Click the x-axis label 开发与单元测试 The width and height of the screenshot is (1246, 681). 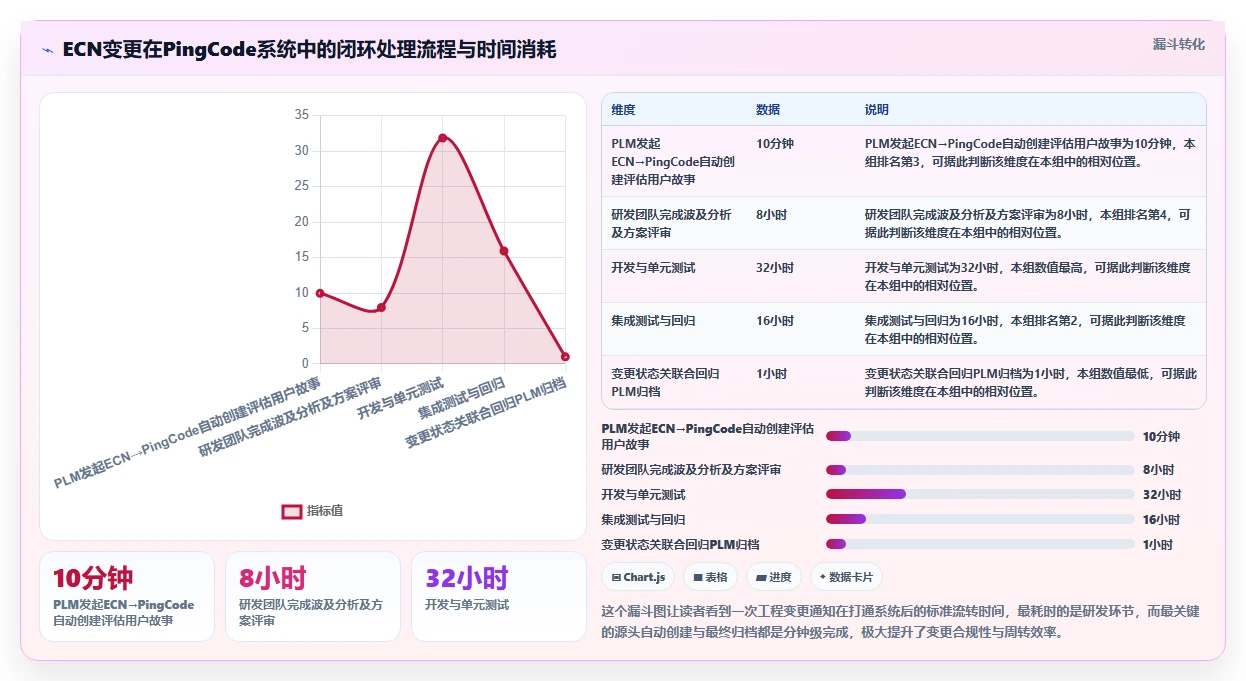click(x=400, y=399)
